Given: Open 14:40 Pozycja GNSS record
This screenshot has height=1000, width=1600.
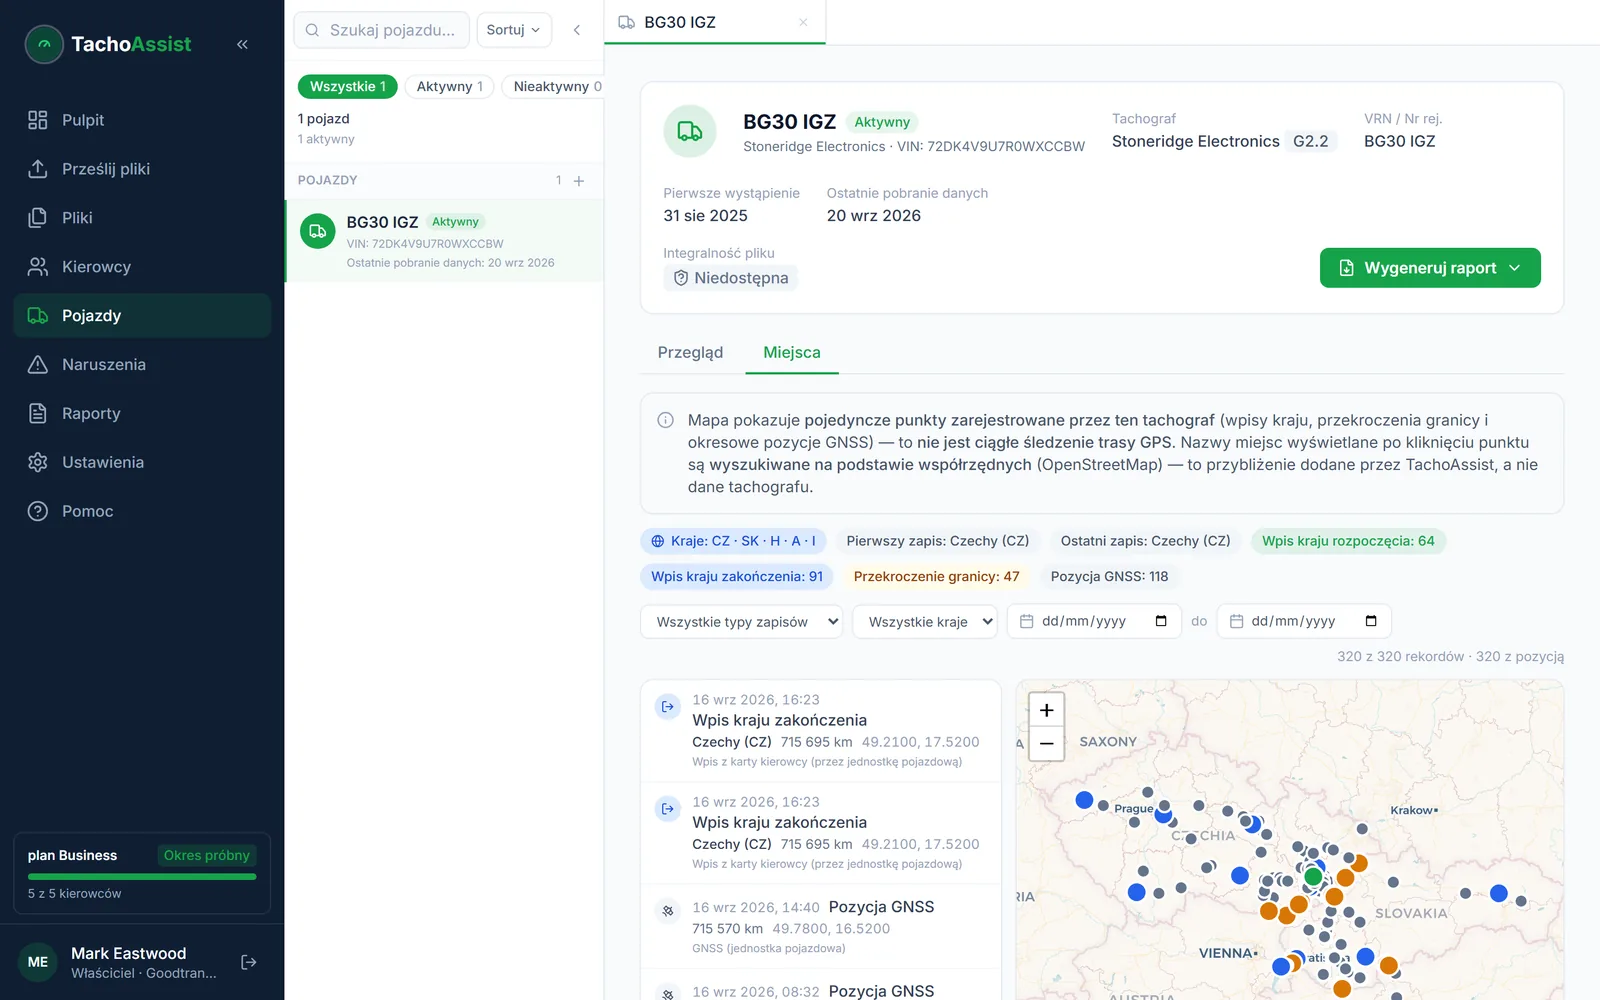Looking at the screenshot, I should click(821, 927).
